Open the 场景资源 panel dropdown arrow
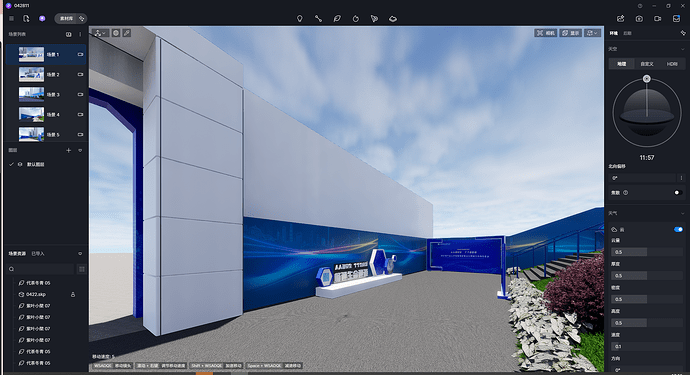Image resolution: width=690 pixels, height=375 pixels. [x=80, y=254]
